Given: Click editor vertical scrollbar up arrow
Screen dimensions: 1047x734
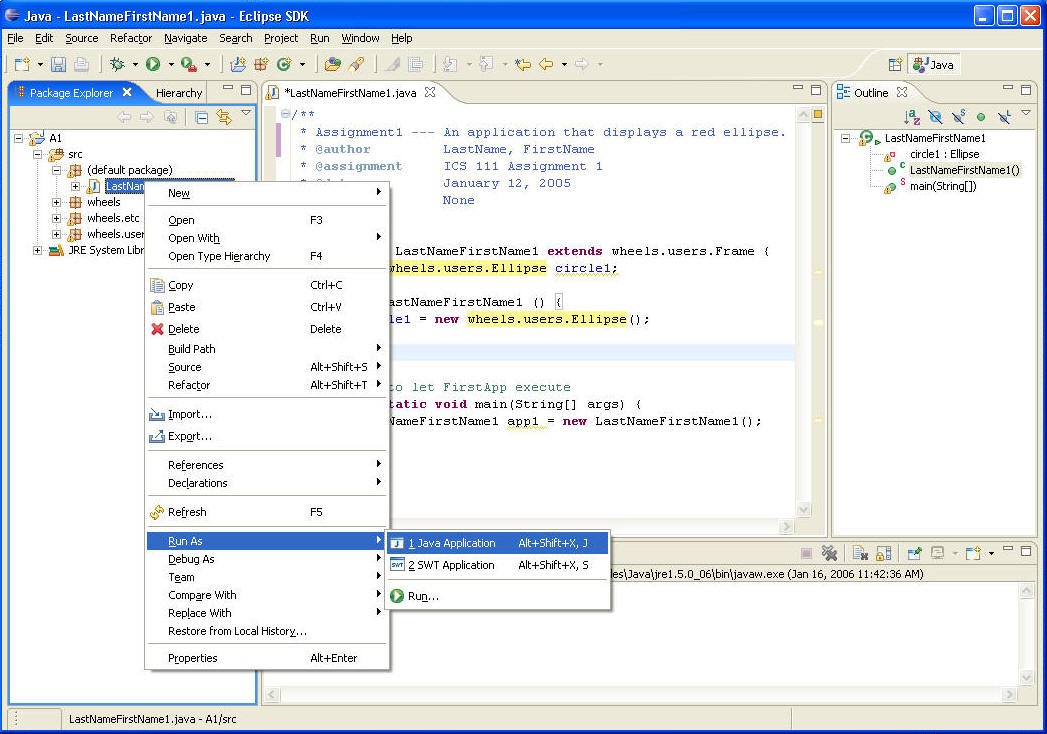Looking at the screenshot, I should (803, 115).
